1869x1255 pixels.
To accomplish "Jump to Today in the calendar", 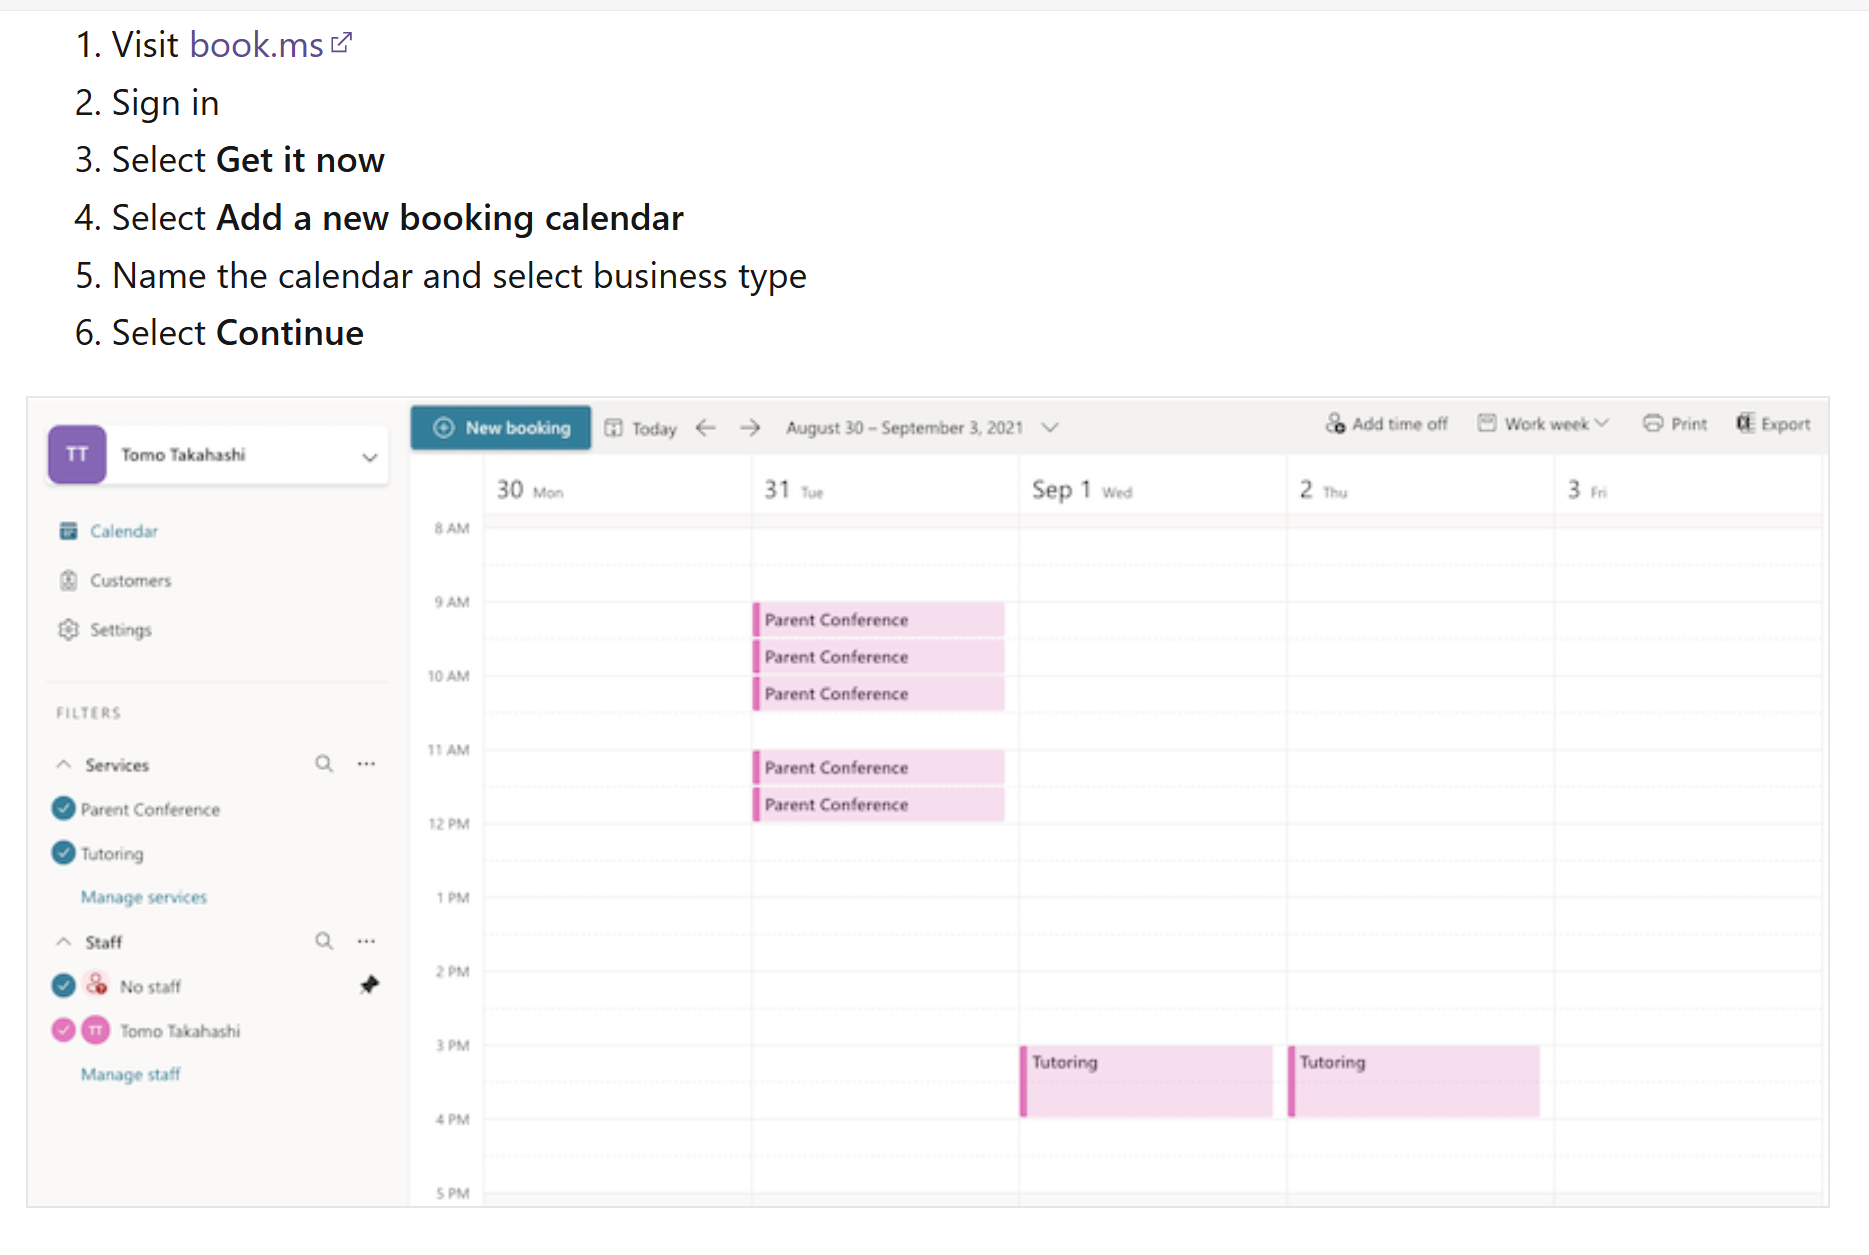I will coord(641,428).
